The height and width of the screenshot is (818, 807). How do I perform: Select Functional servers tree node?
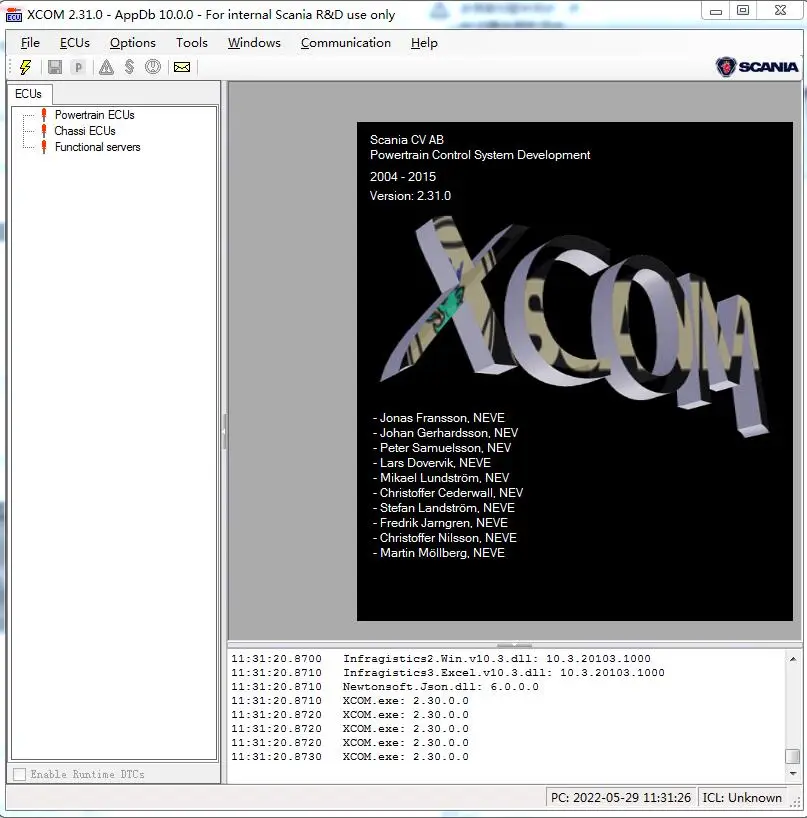tap(98, 147)
